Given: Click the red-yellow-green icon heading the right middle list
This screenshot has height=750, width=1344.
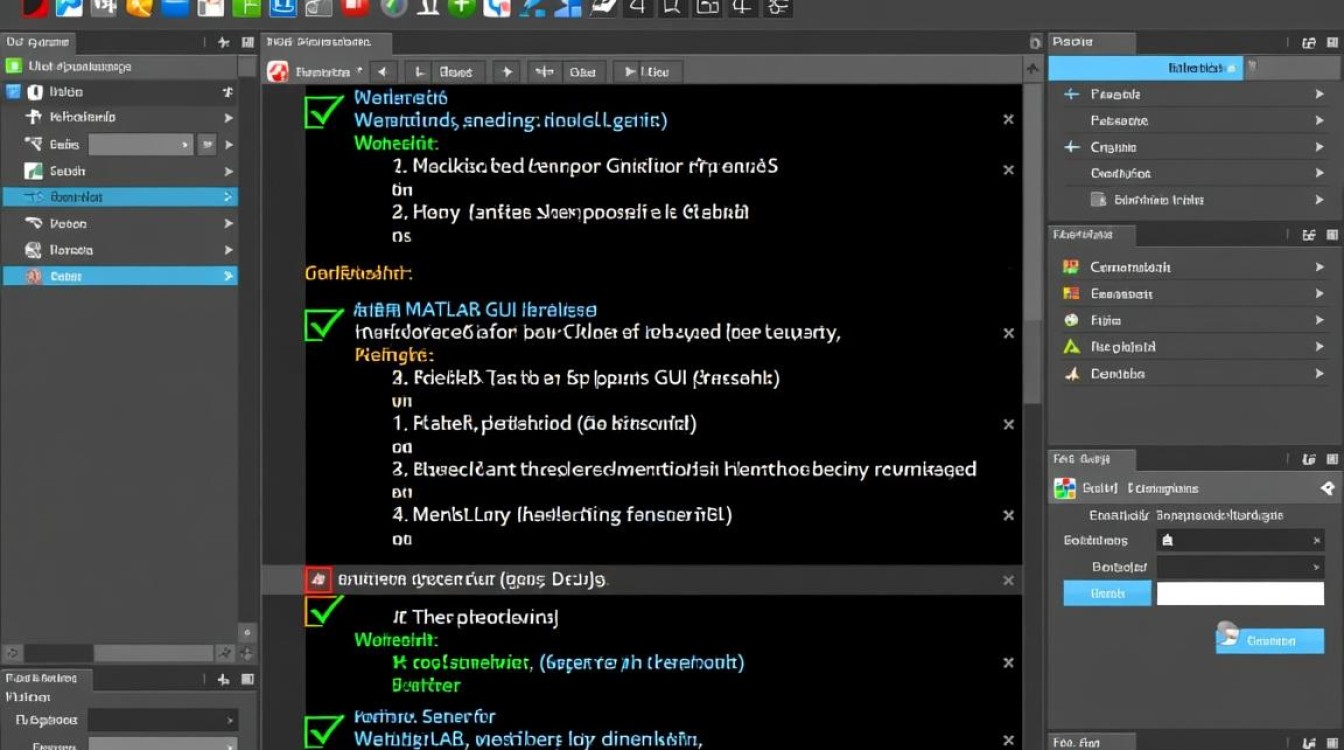Looking at the screenshot, I should click(x=1071, y=267).
